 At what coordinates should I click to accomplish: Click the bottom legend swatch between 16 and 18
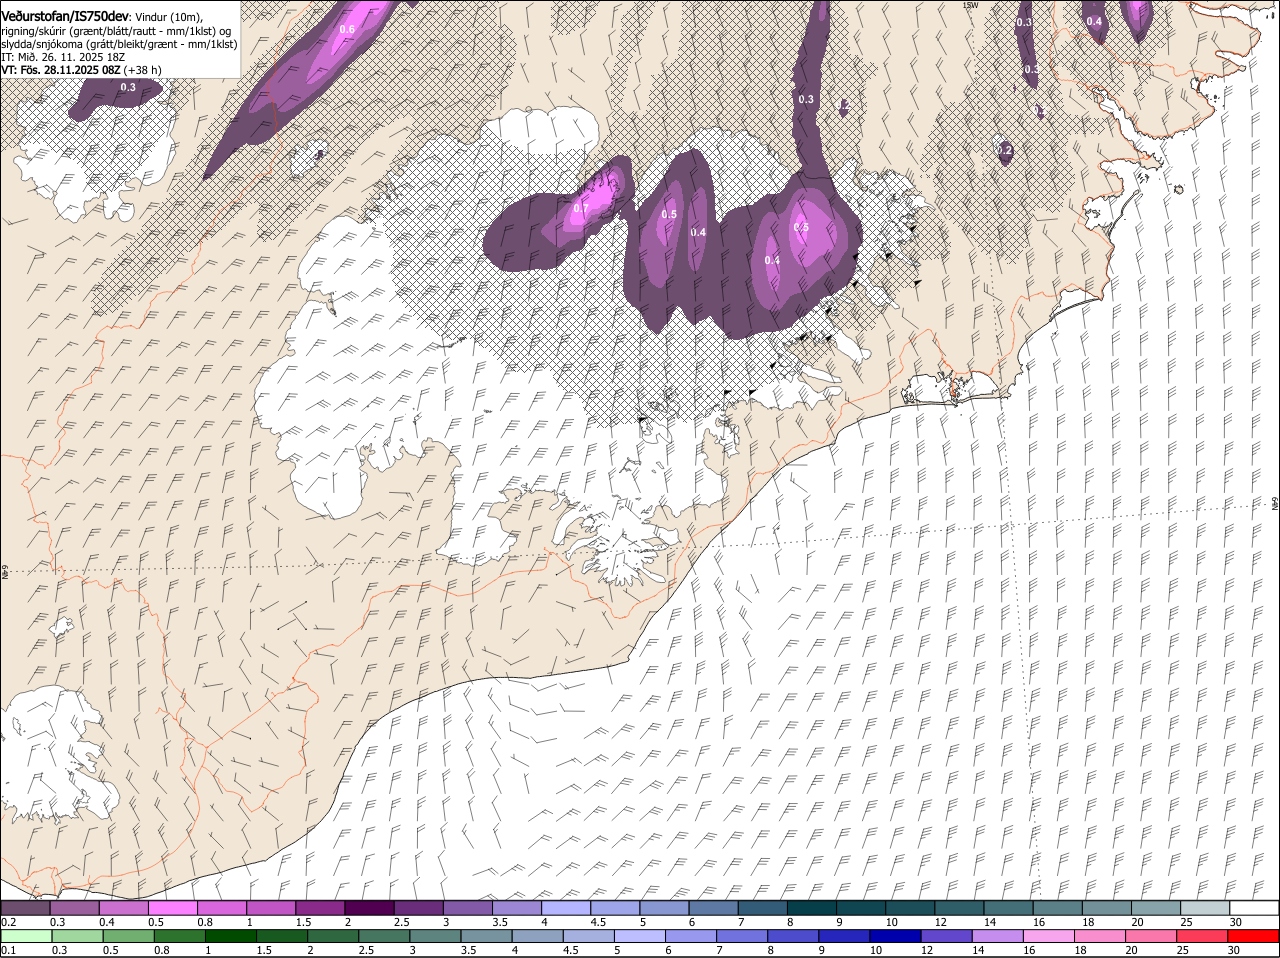click(x=1047, y=937)
